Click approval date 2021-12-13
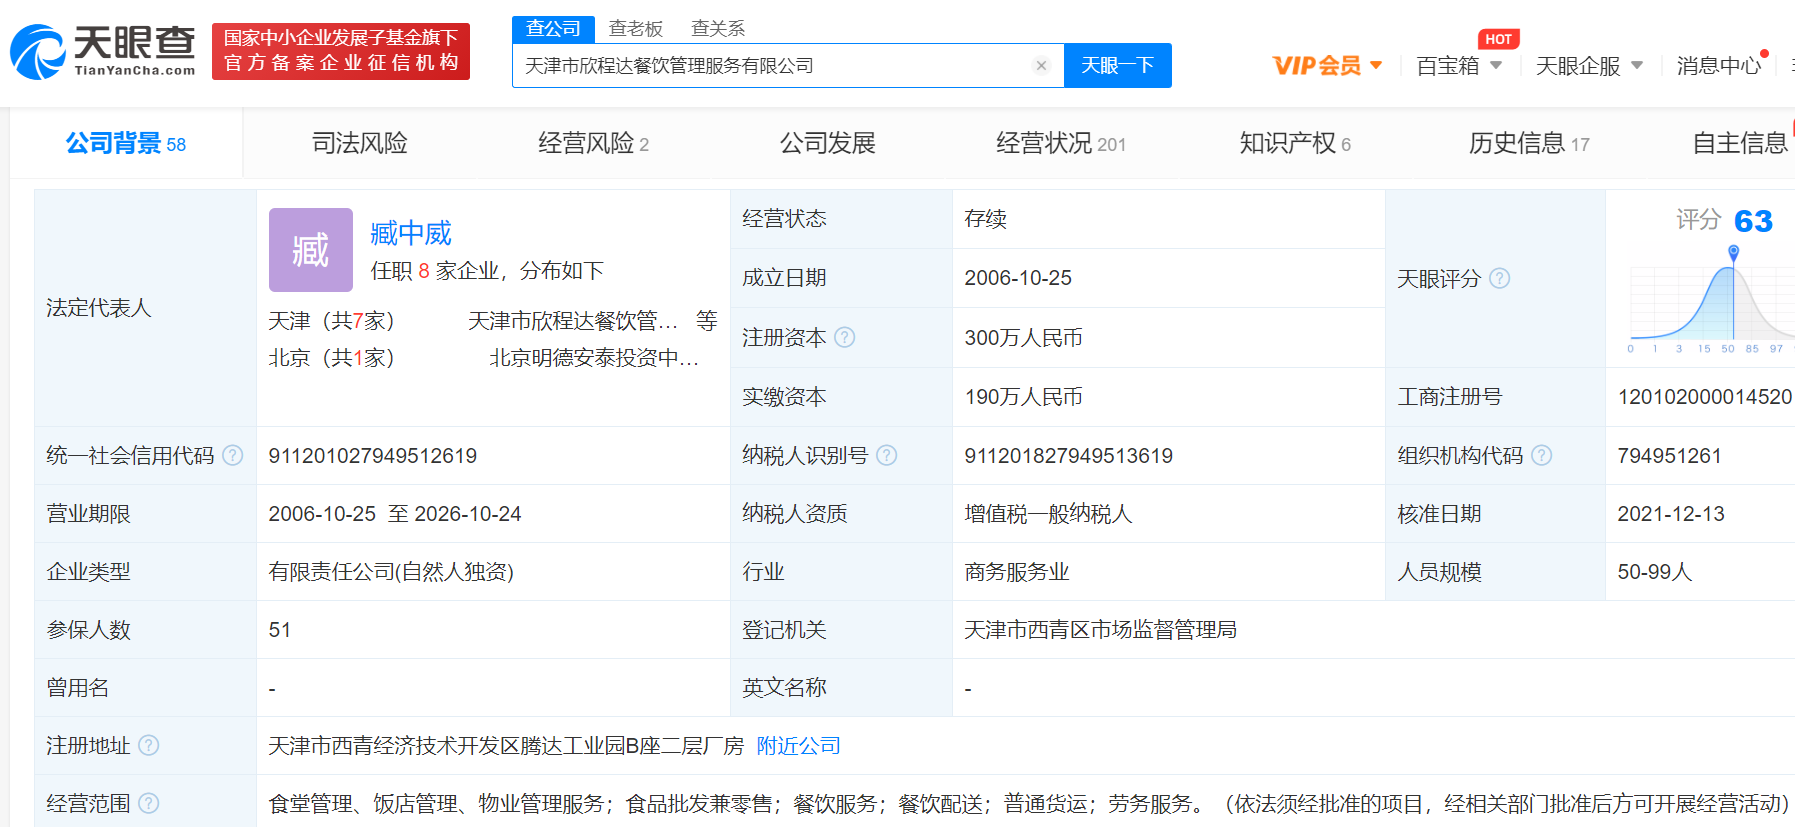The height and width of the screenshot is (827, 1795). pyautogui.click(x=1671, y=514)
